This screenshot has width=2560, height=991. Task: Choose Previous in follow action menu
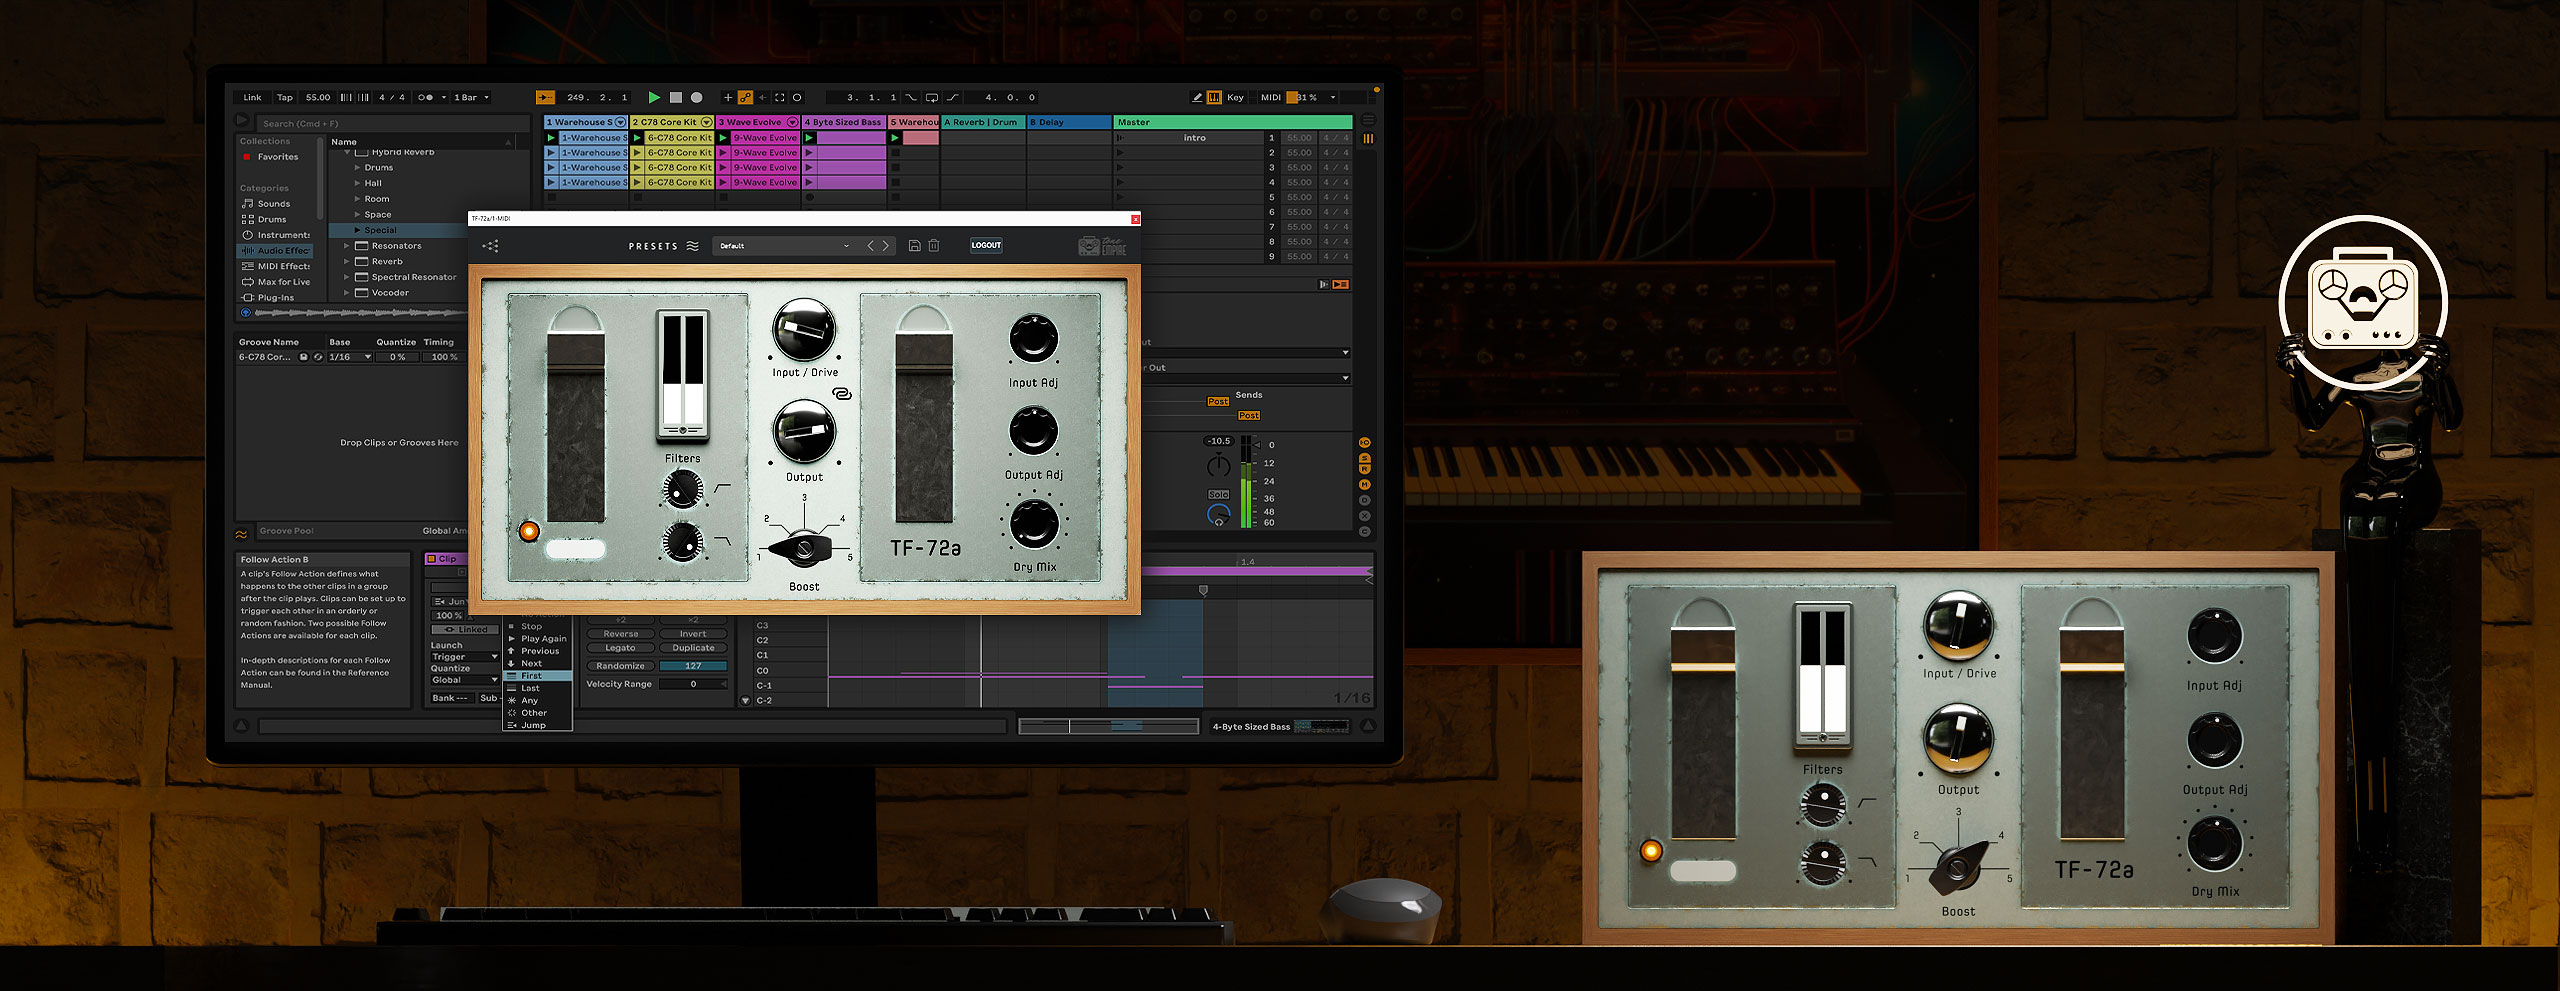tap(538, 651)
